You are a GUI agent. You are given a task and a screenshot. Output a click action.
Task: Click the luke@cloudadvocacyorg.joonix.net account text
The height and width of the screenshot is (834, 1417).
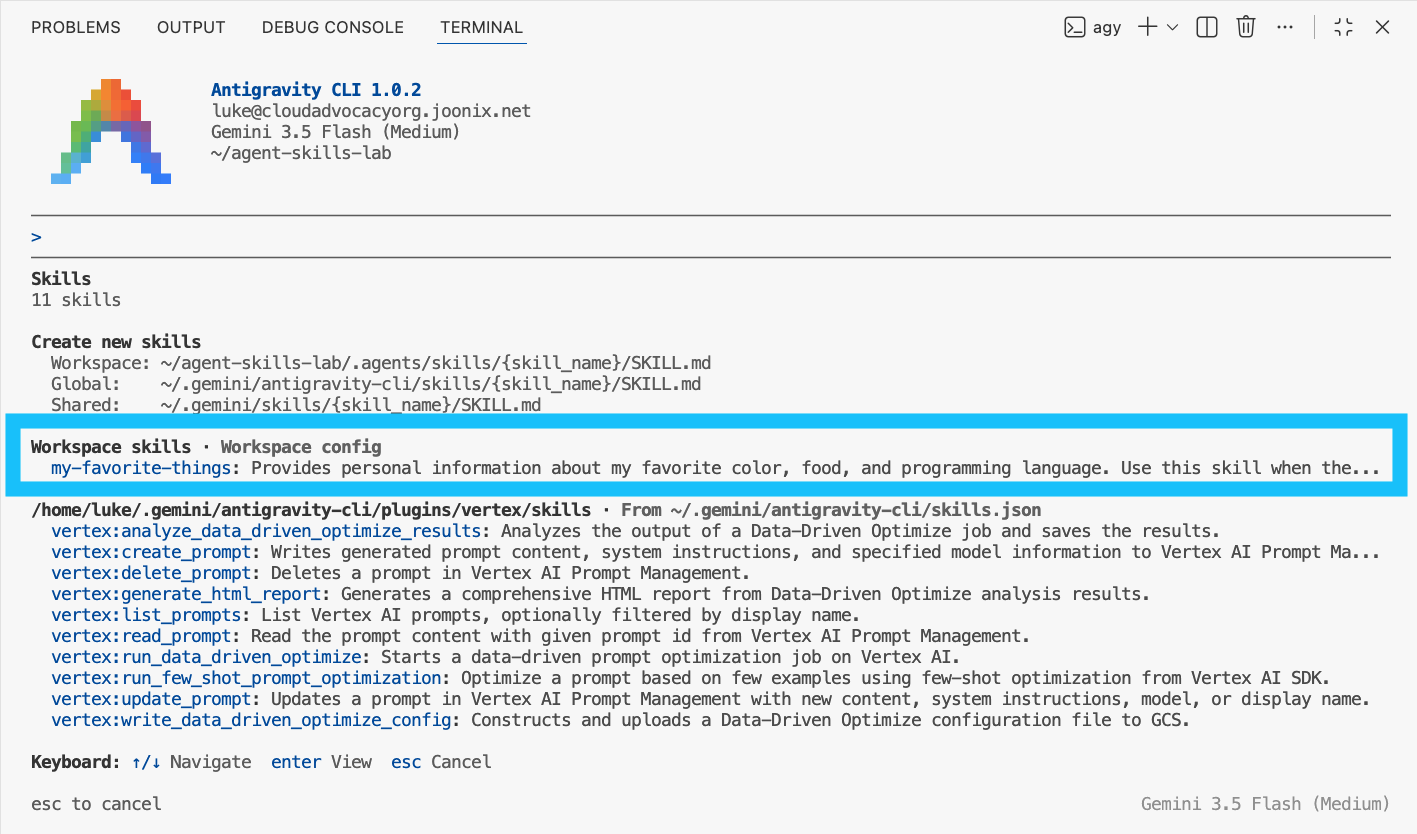click(x=371, y=111)
